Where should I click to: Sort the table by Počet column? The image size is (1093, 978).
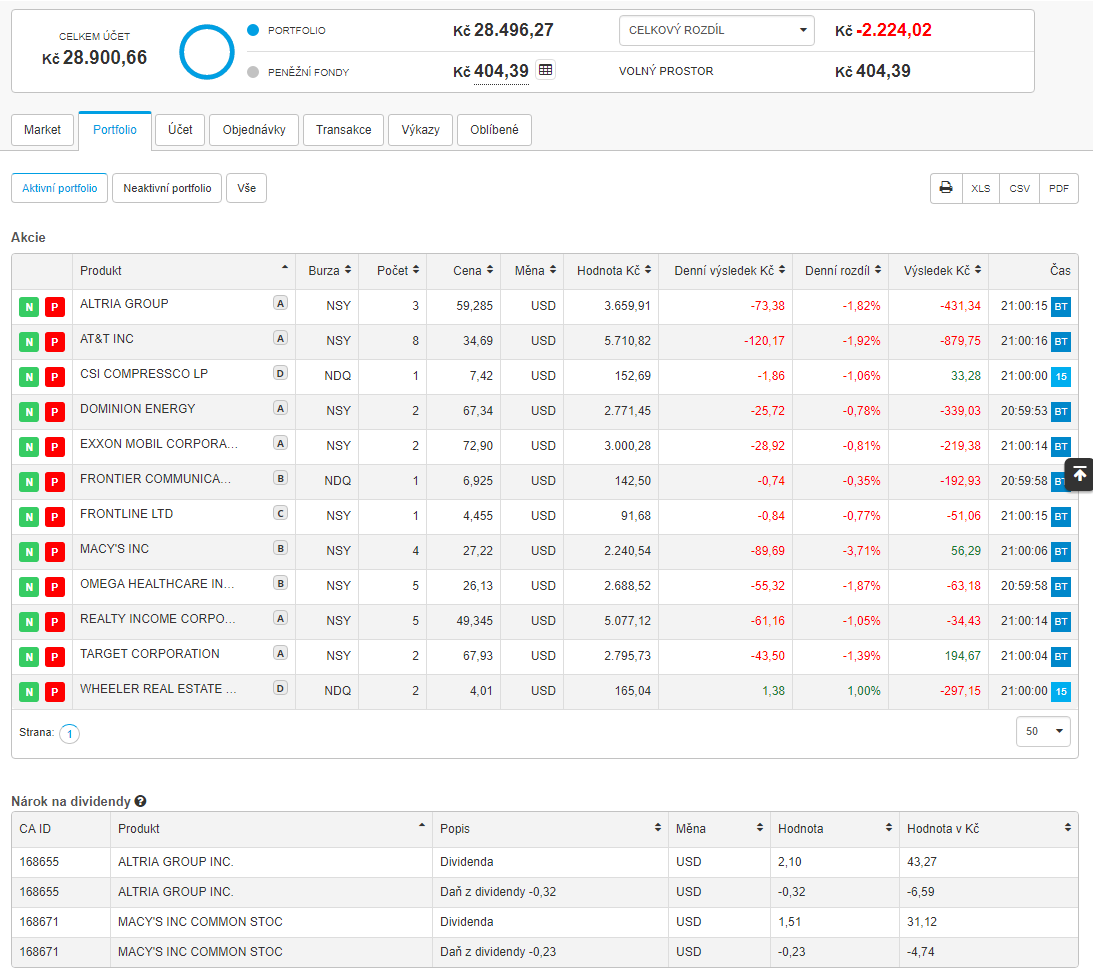click(x=392, y=270)
